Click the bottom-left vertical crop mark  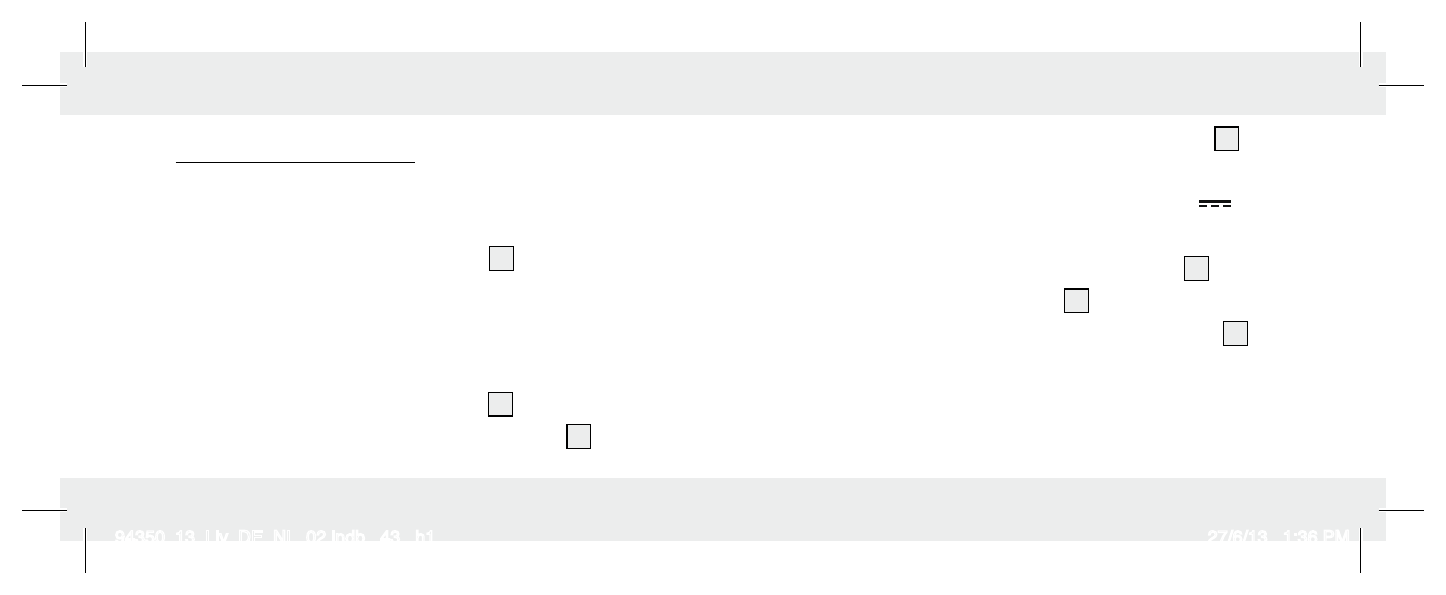86,550
